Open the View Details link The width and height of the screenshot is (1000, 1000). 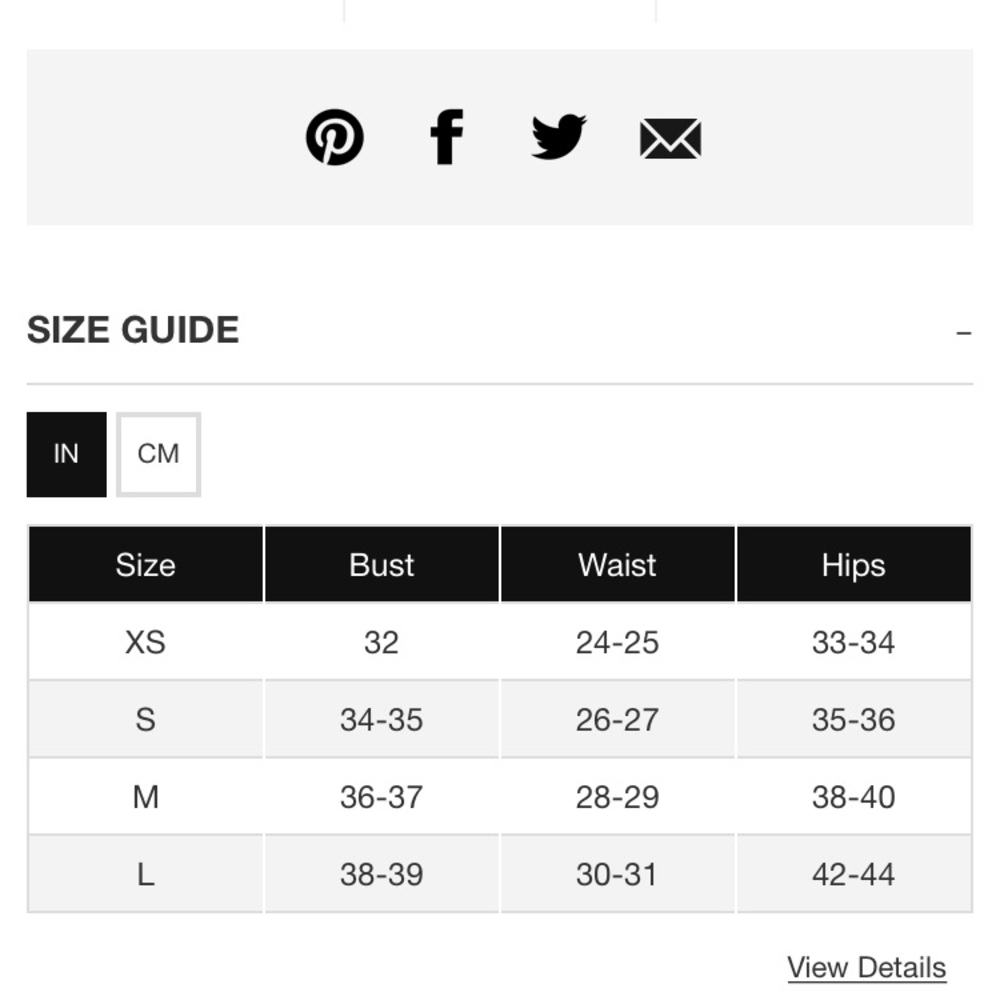[x=866, y=967]
